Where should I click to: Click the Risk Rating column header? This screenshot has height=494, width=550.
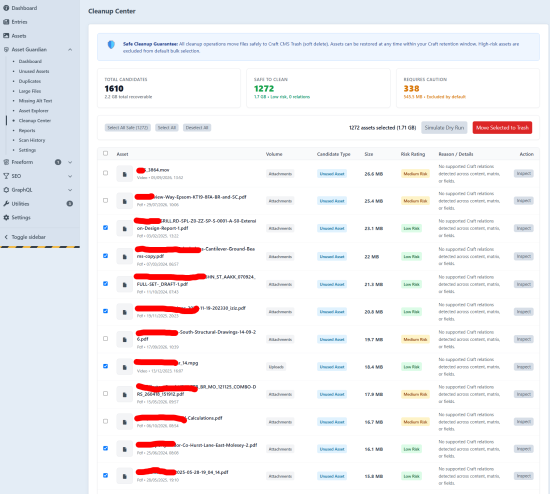tap(413, 154)
